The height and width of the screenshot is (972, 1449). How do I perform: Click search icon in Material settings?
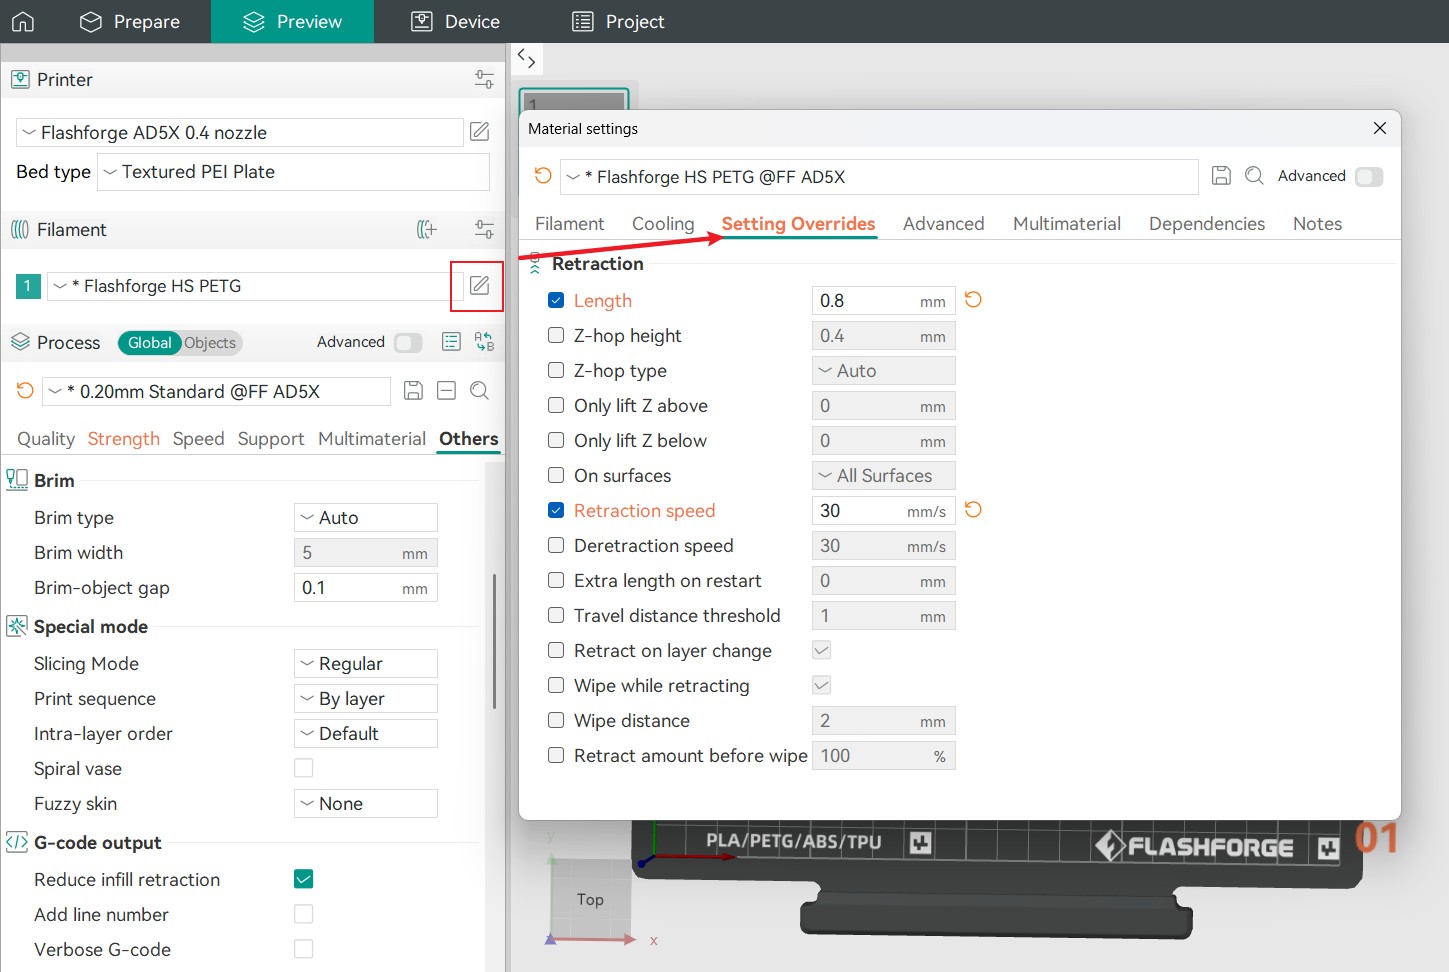point(1254,176)
